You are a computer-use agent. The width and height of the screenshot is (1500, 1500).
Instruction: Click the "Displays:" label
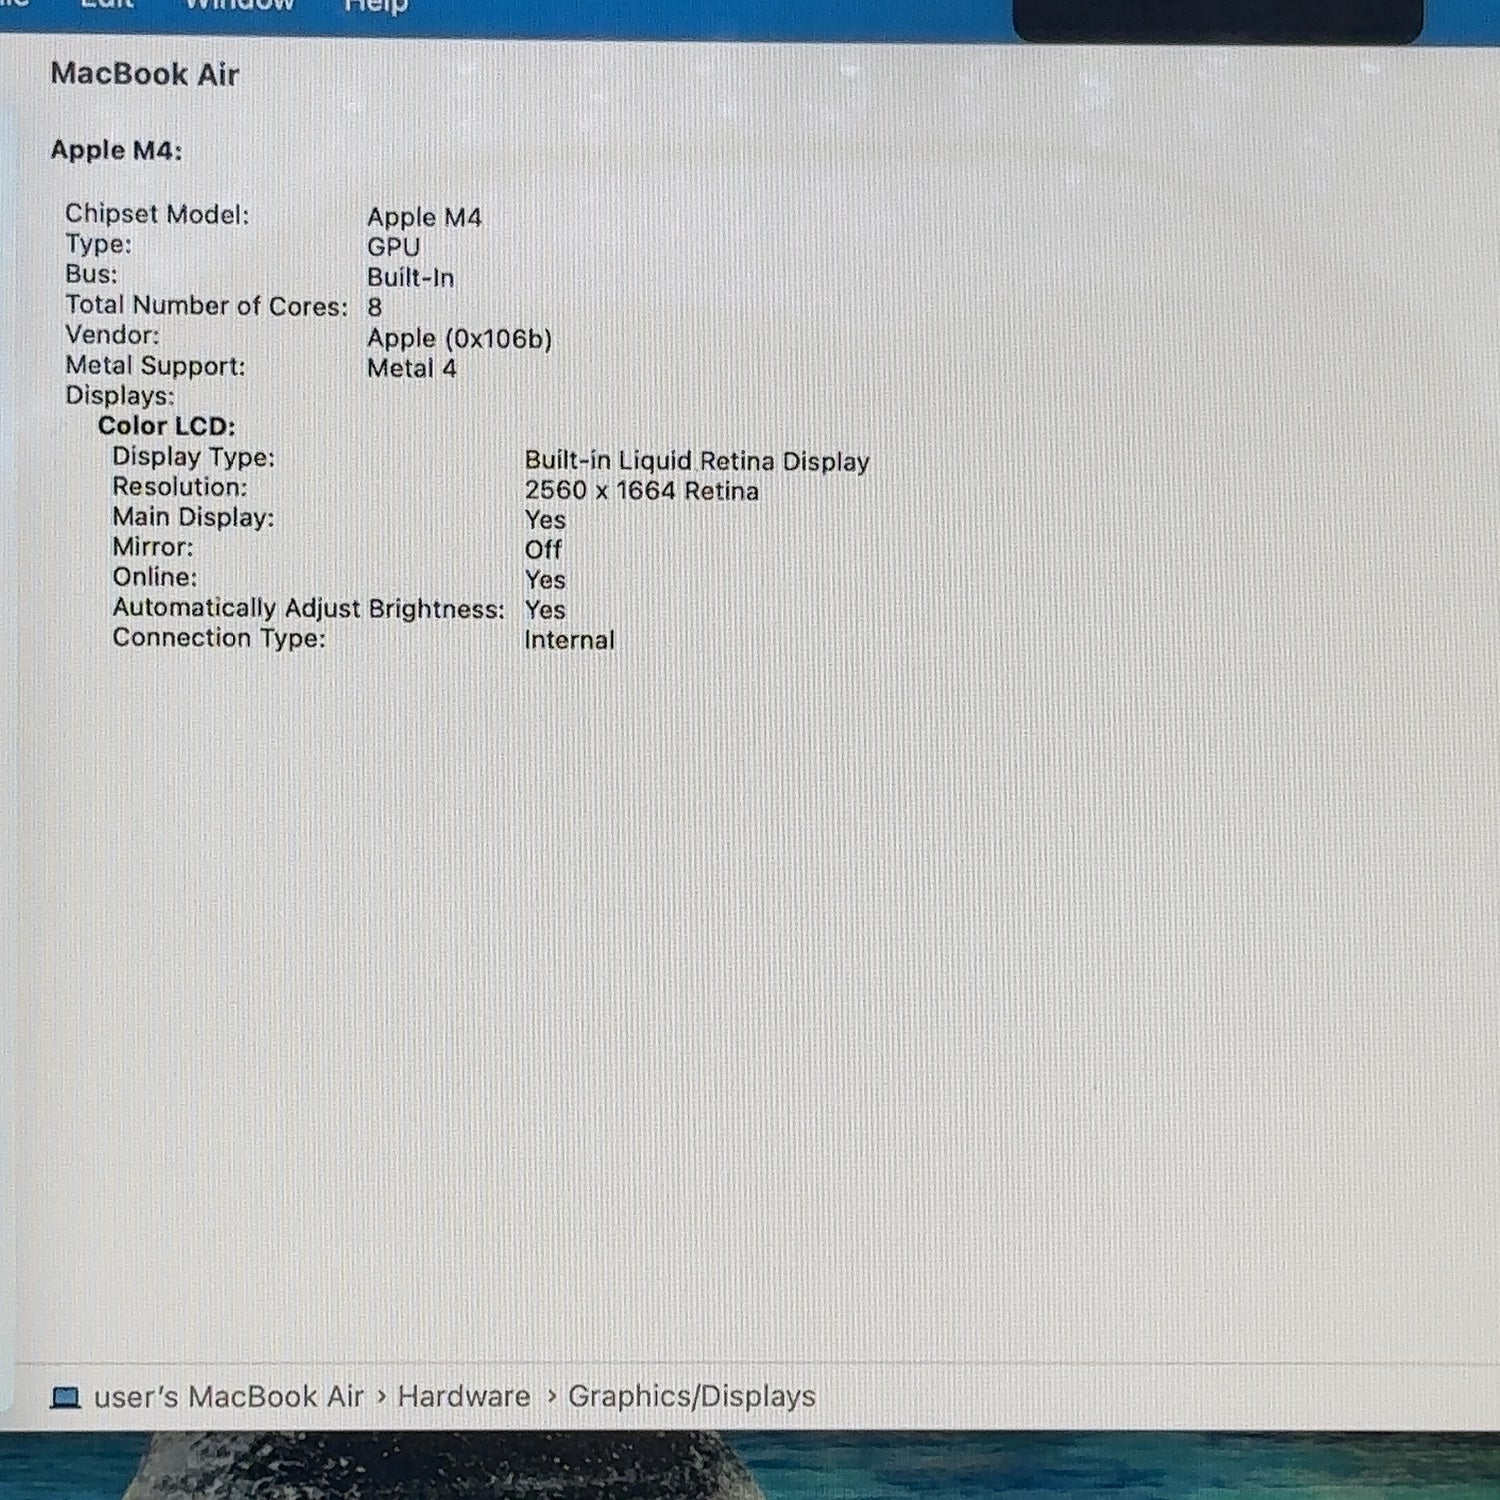click(120, 395)
